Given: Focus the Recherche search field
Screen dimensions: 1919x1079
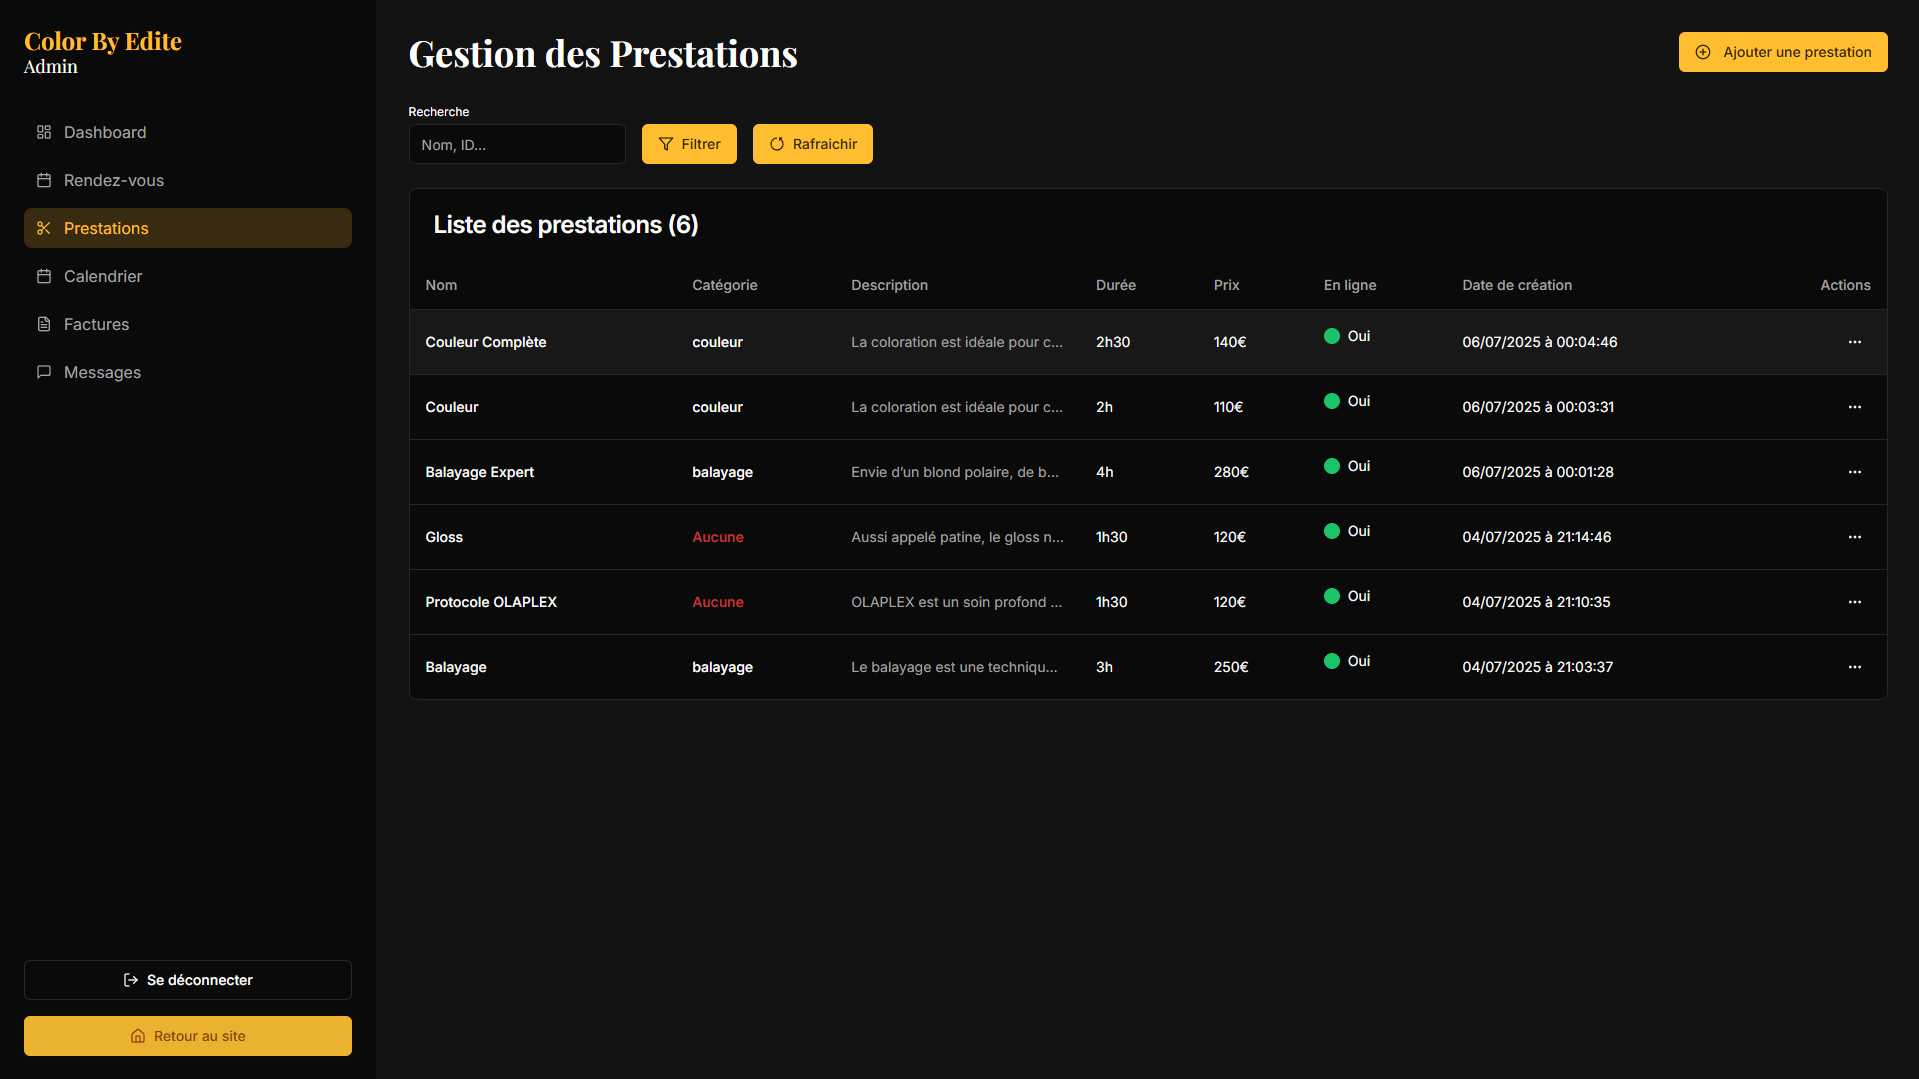Looking at the screenshot, I should tap(517, 144).
